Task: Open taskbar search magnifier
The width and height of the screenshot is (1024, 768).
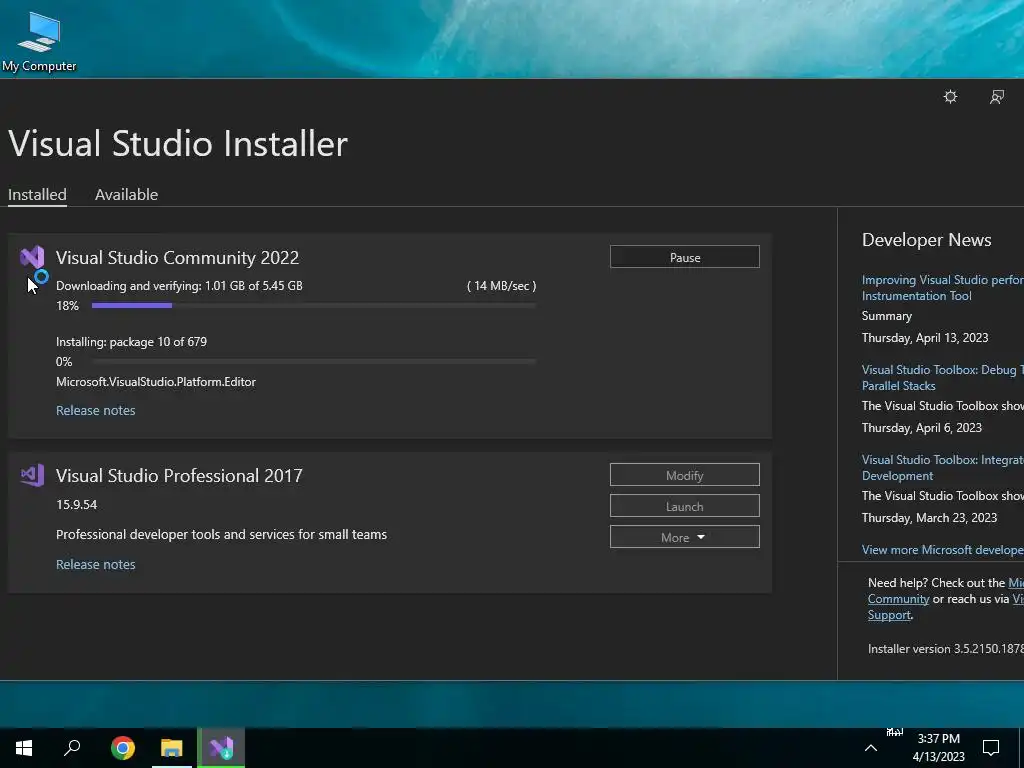Action: click(72, 748)
